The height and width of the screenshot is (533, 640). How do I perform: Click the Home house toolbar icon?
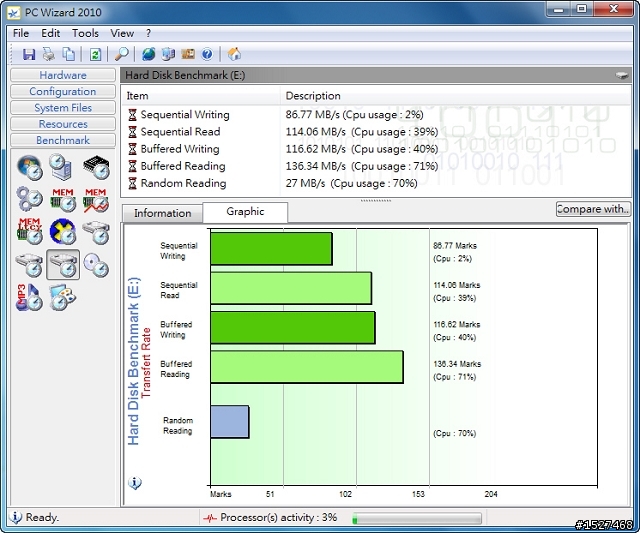pyautogui.click(x=234, y=54)
